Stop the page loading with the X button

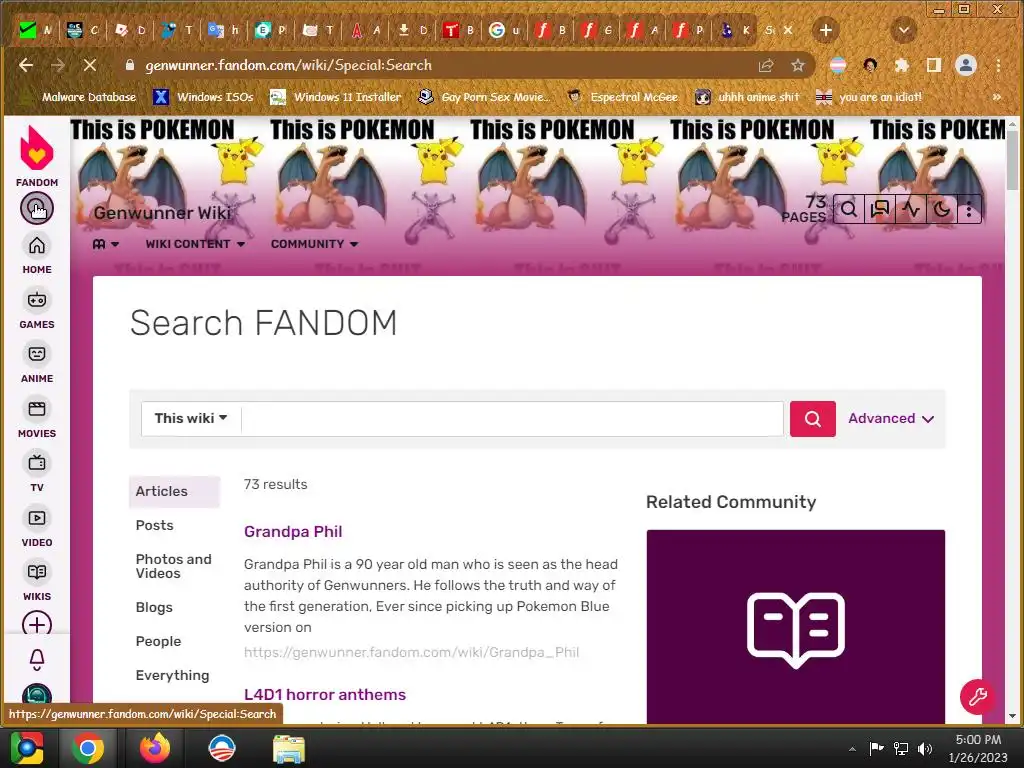pyautogui.click(x=90, y=65)
